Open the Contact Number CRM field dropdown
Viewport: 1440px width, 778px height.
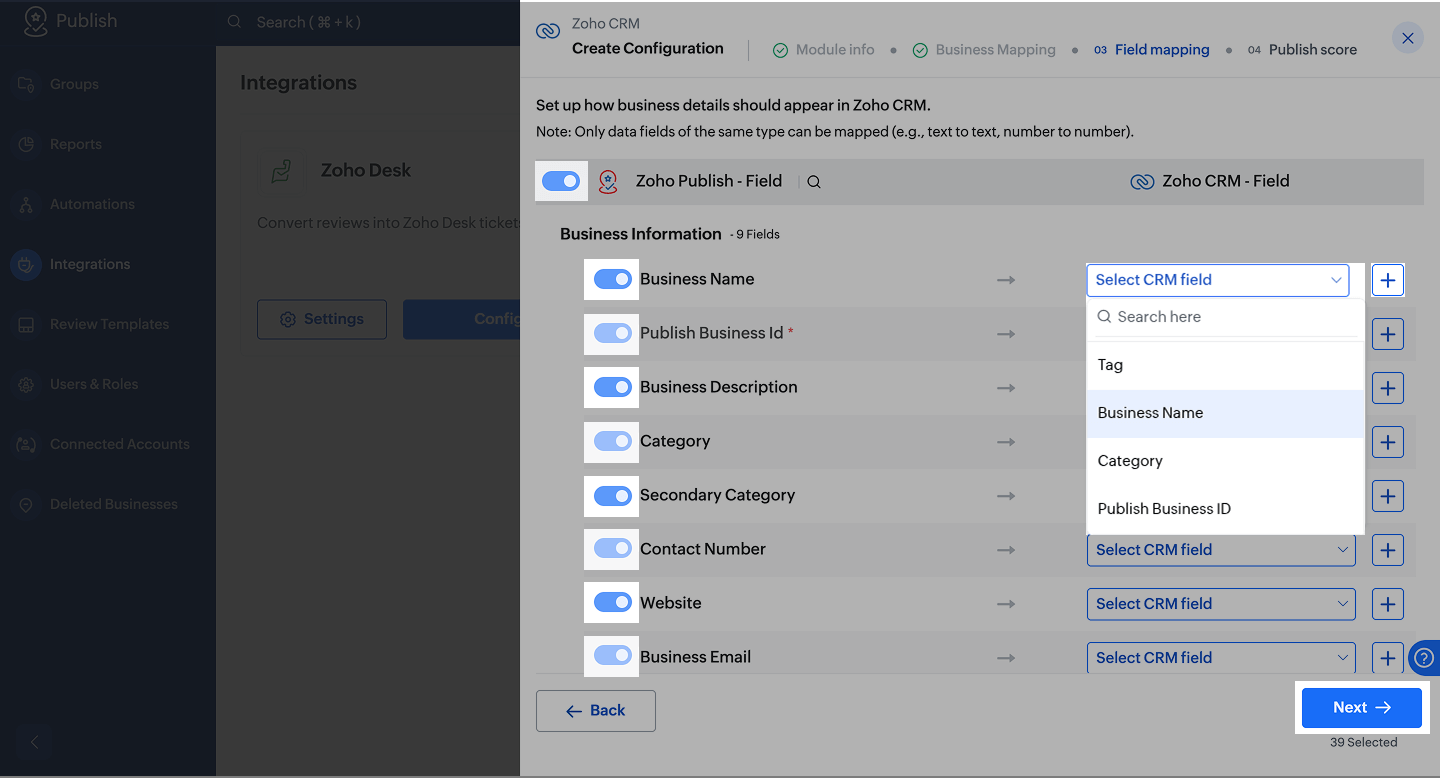pos(1220,550)
